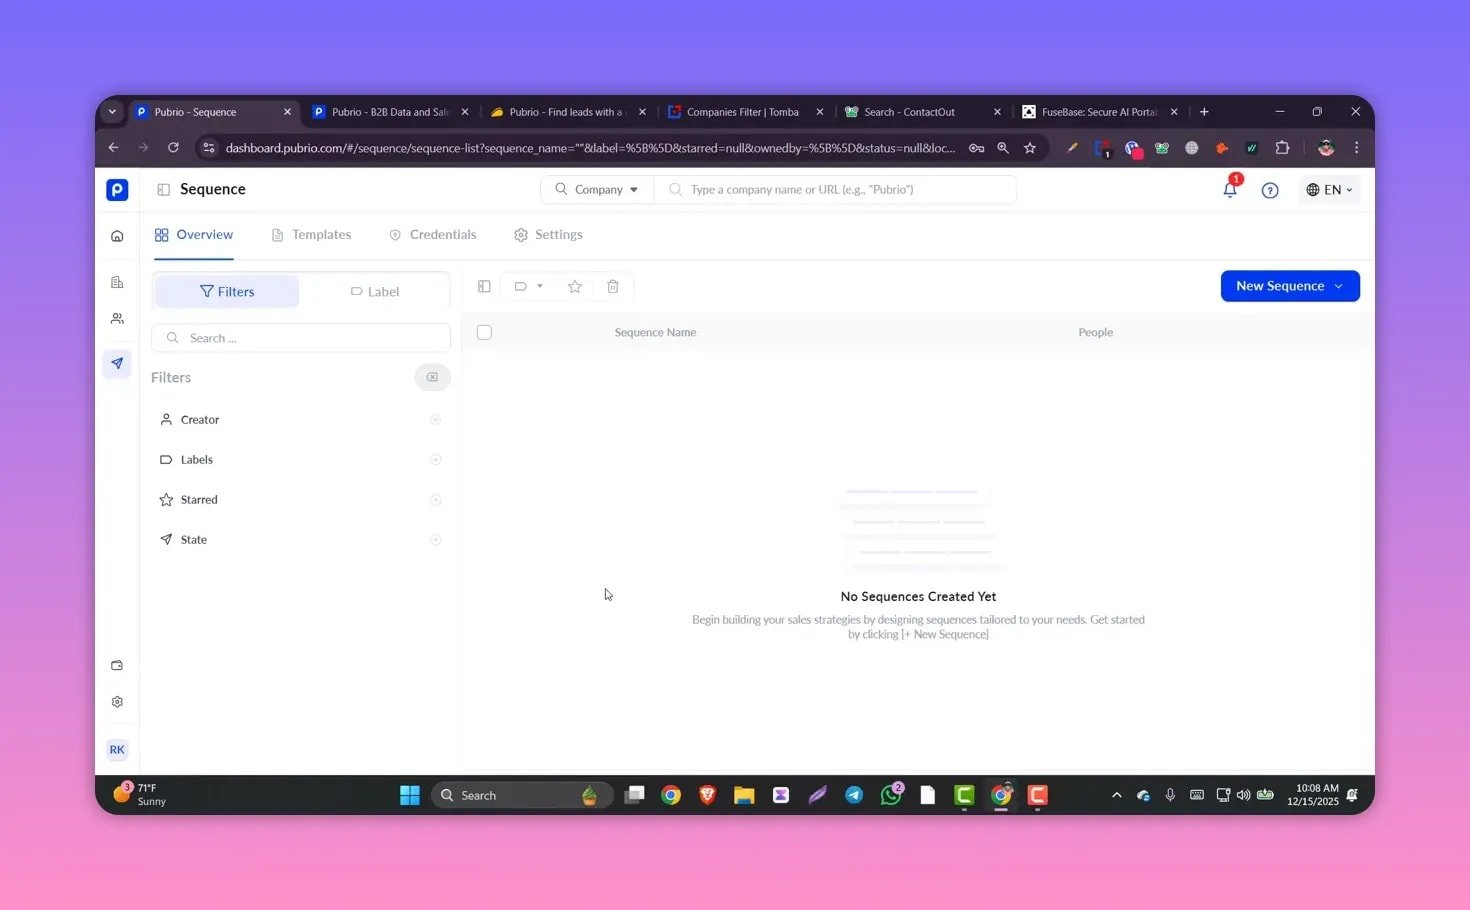
Task: Select the Filters toggle button
Action: pyautogui.click(x=227, y=292)
